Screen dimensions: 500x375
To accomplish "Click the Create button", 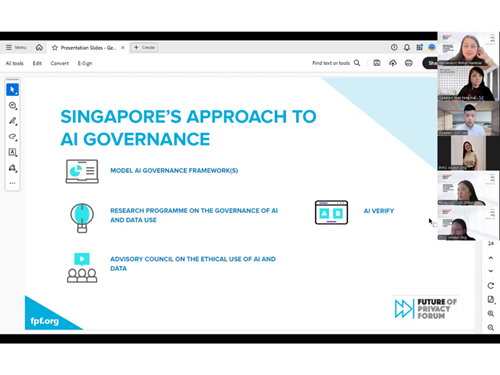I will pyautogui.click(x=144, y=48).
